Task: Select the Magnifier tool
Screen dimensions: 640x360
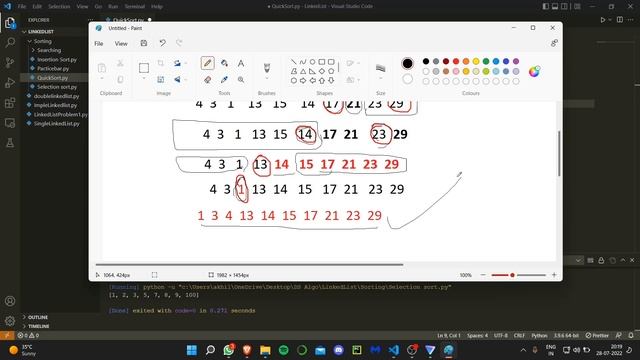Action: pyautogui.click(x=241, y=80)
